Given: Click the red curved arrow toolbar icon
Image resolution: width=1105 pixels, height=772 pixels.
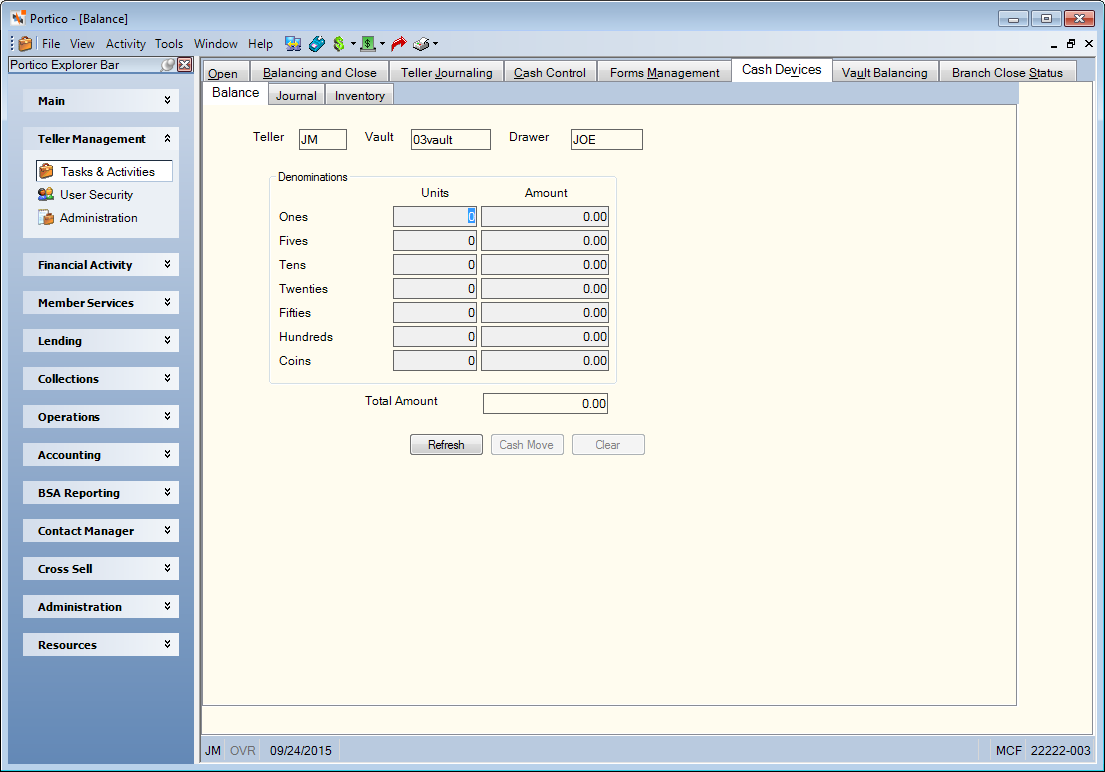Looking at the screenshot, I should [x=399, y=44].
